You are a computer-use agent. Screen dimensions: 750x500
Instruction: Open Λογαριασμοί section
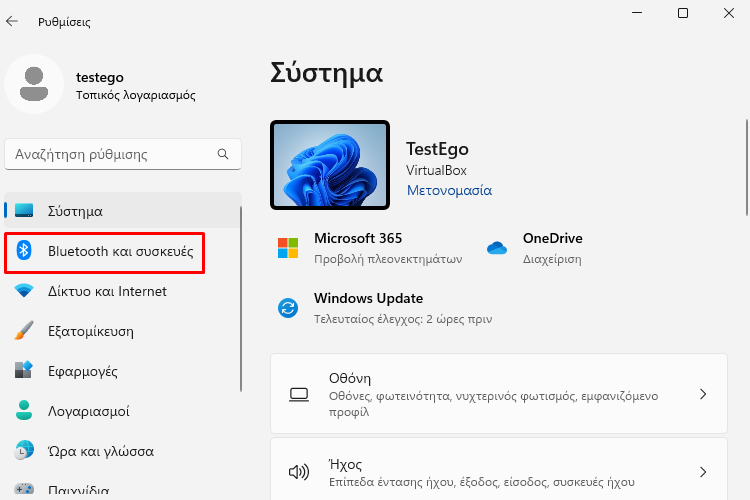coord(123,411)
